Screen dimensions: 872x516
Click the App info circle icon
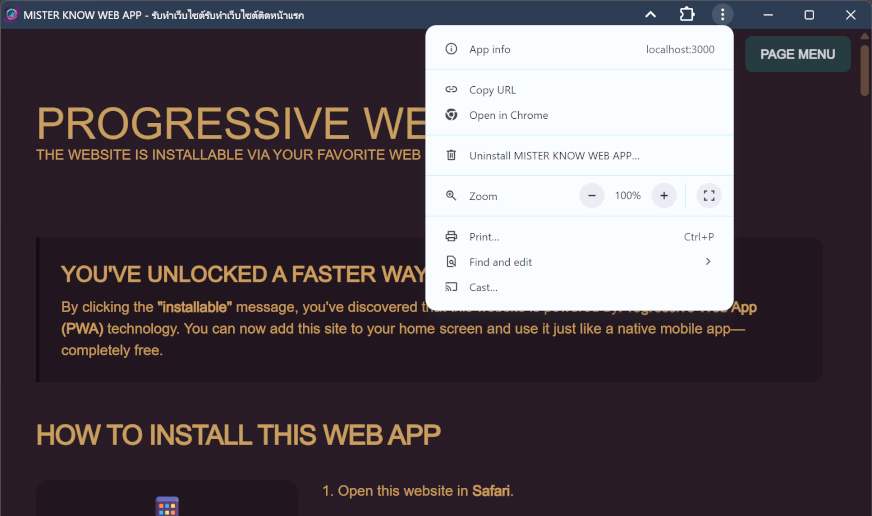(x=451, y=49)
